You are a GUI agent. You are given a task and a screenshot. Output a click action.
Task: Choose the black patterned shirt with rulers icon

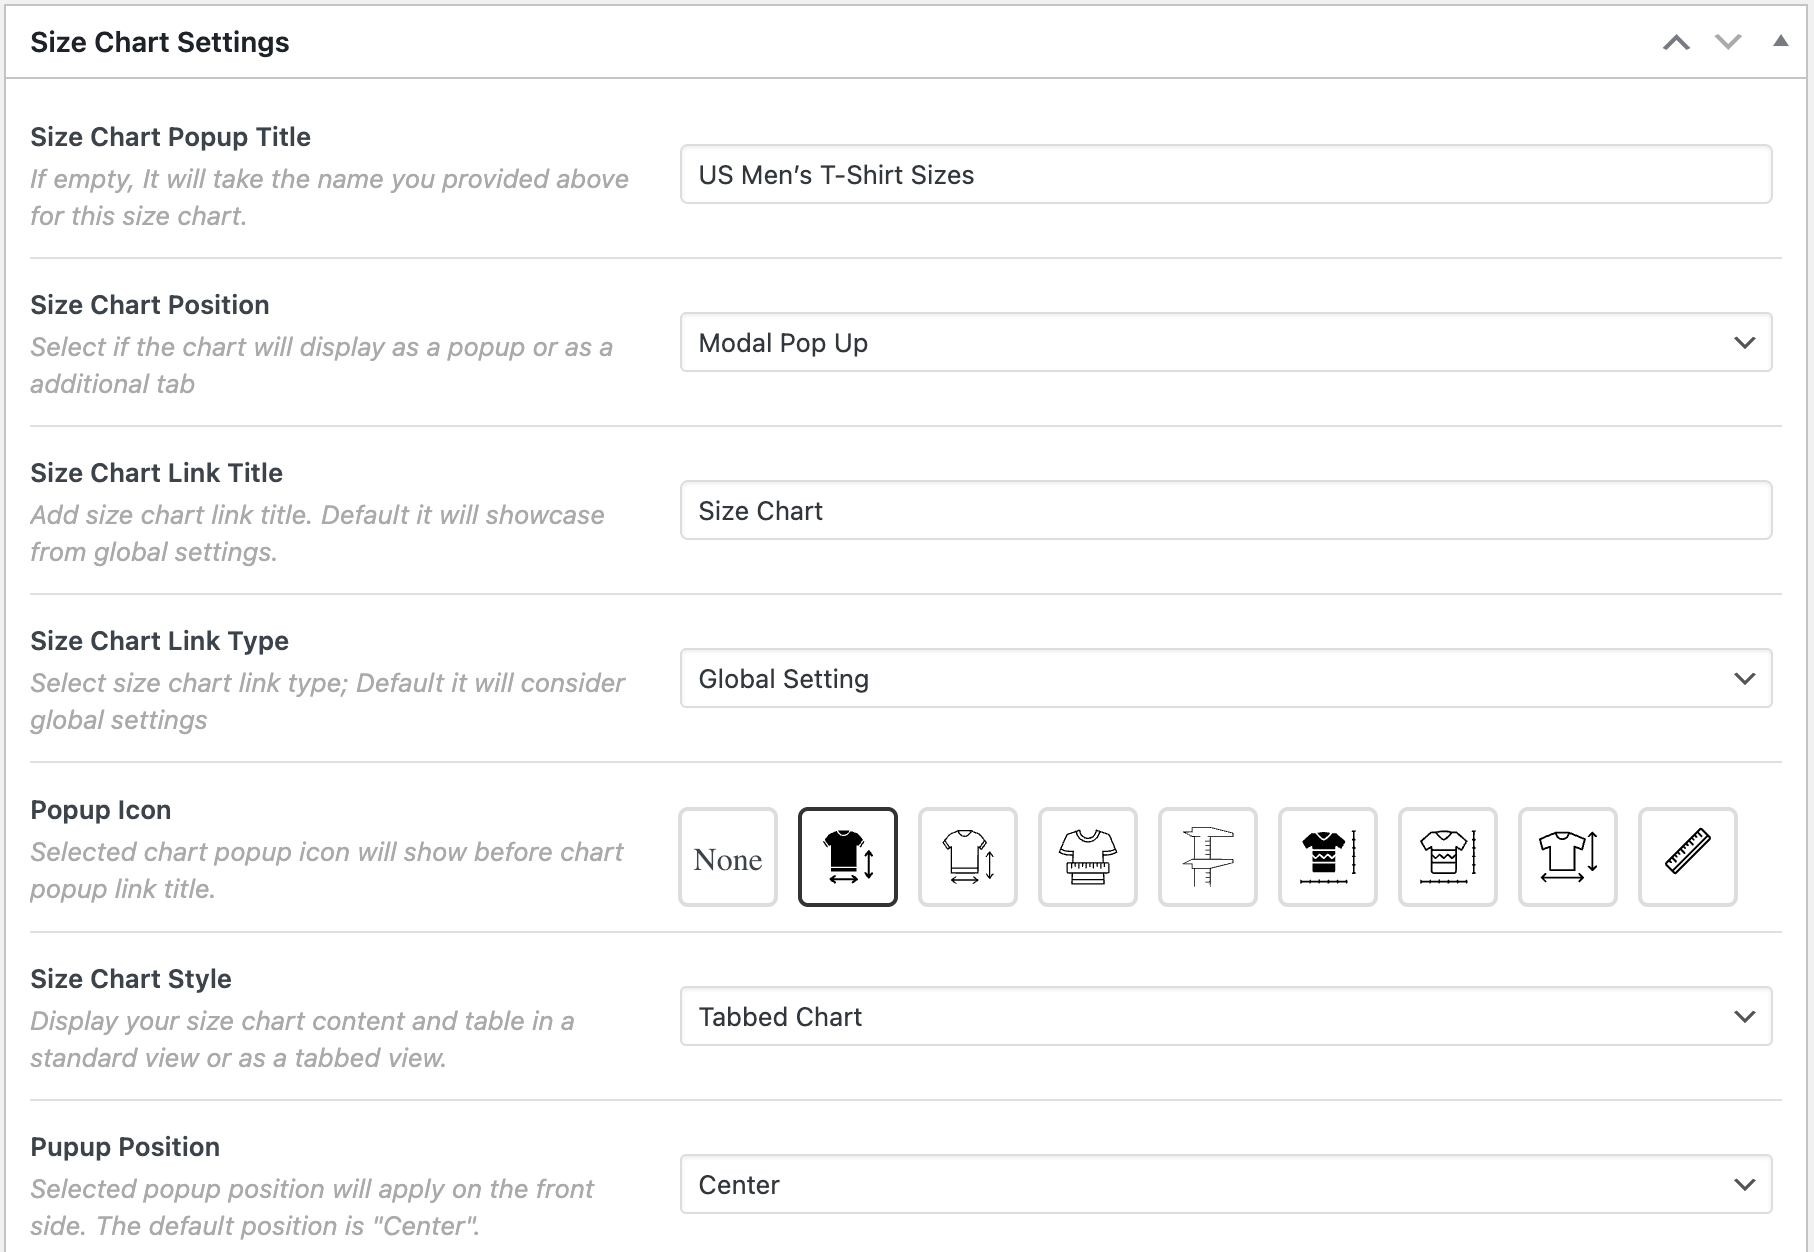(x=1327, y=857)
